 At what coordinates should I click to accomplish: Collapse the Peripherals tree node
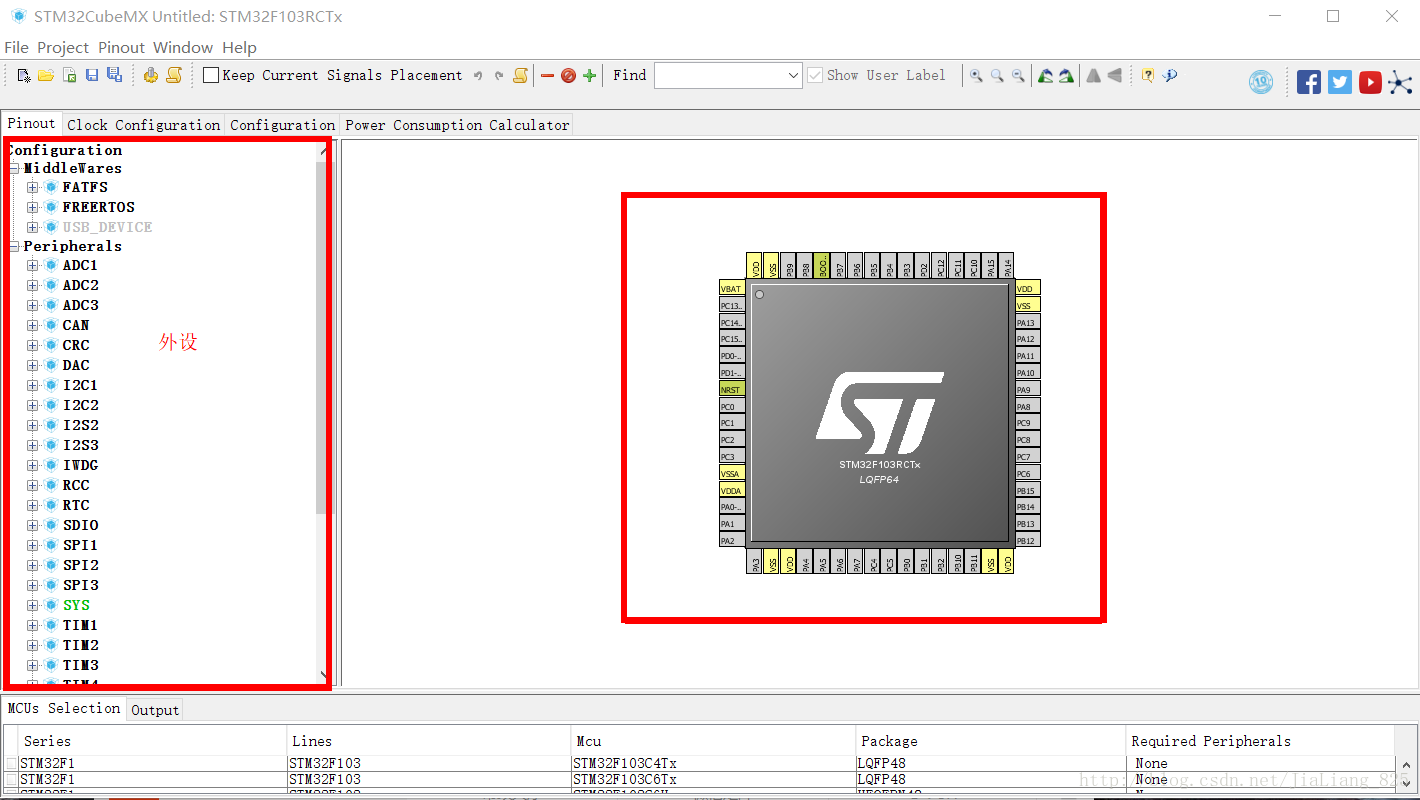click(x=14, y=246)
